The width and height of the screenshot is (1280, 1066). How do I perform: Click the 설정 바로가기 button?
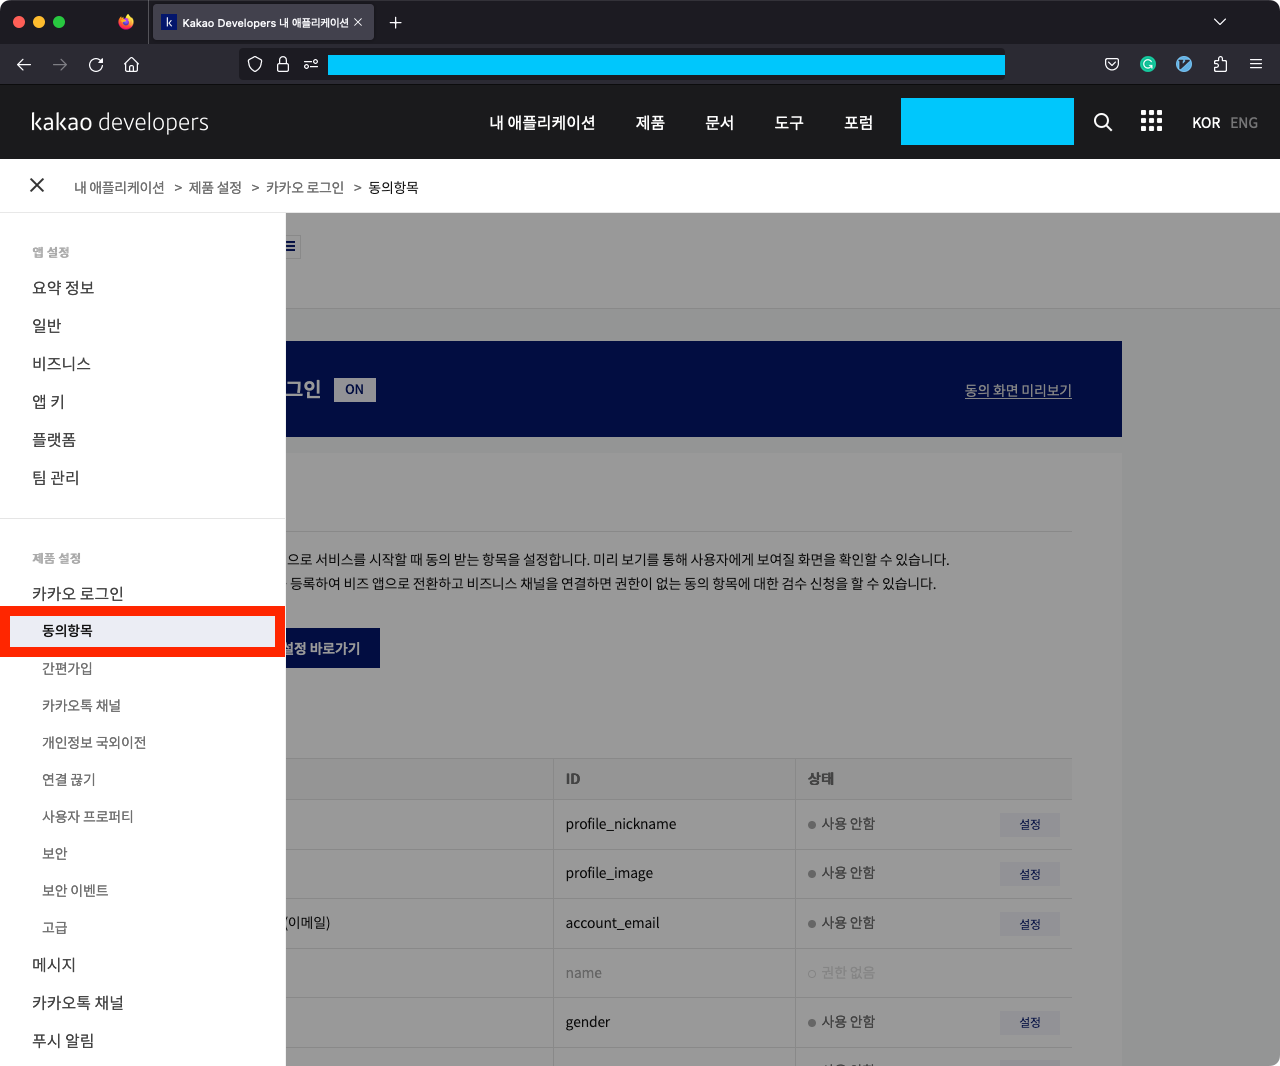pyautogui.click(x=332, y=648)
